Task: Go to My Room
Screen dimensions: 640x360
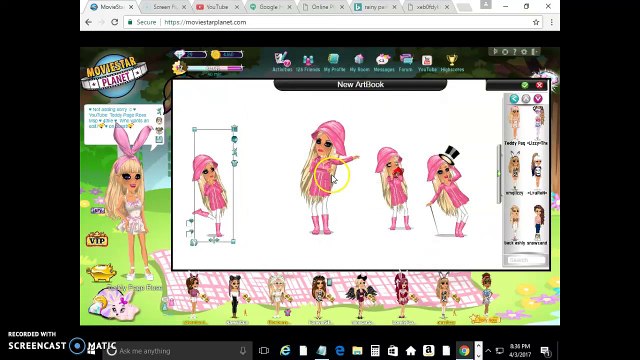Action: pyautogui.click(x=359, y=63)
